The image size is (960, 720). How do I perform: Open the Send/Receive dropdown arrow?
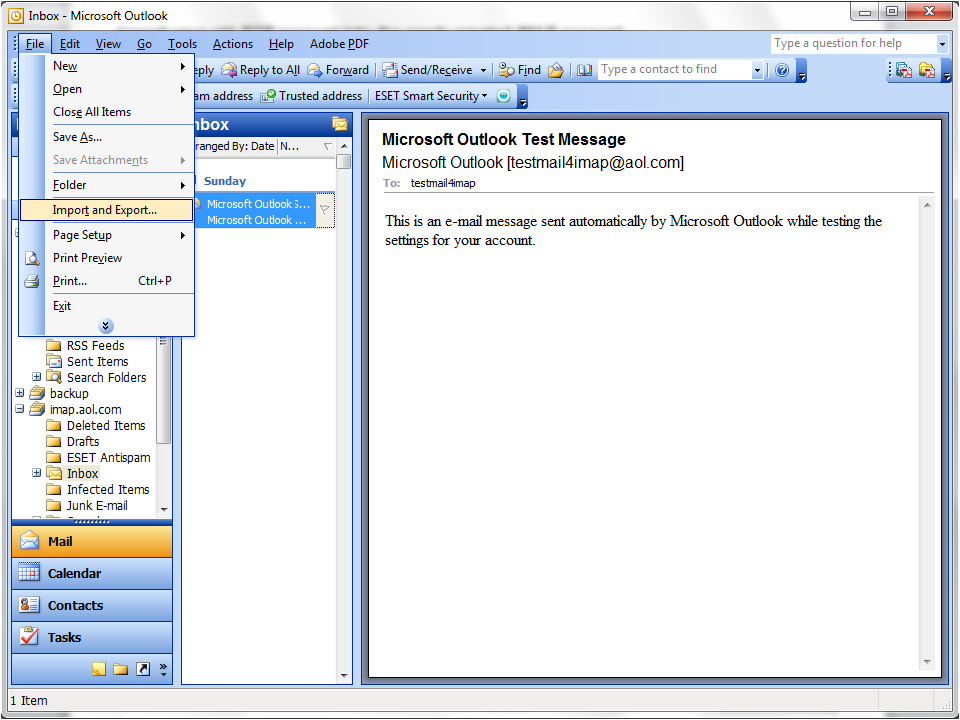(483, 70)
